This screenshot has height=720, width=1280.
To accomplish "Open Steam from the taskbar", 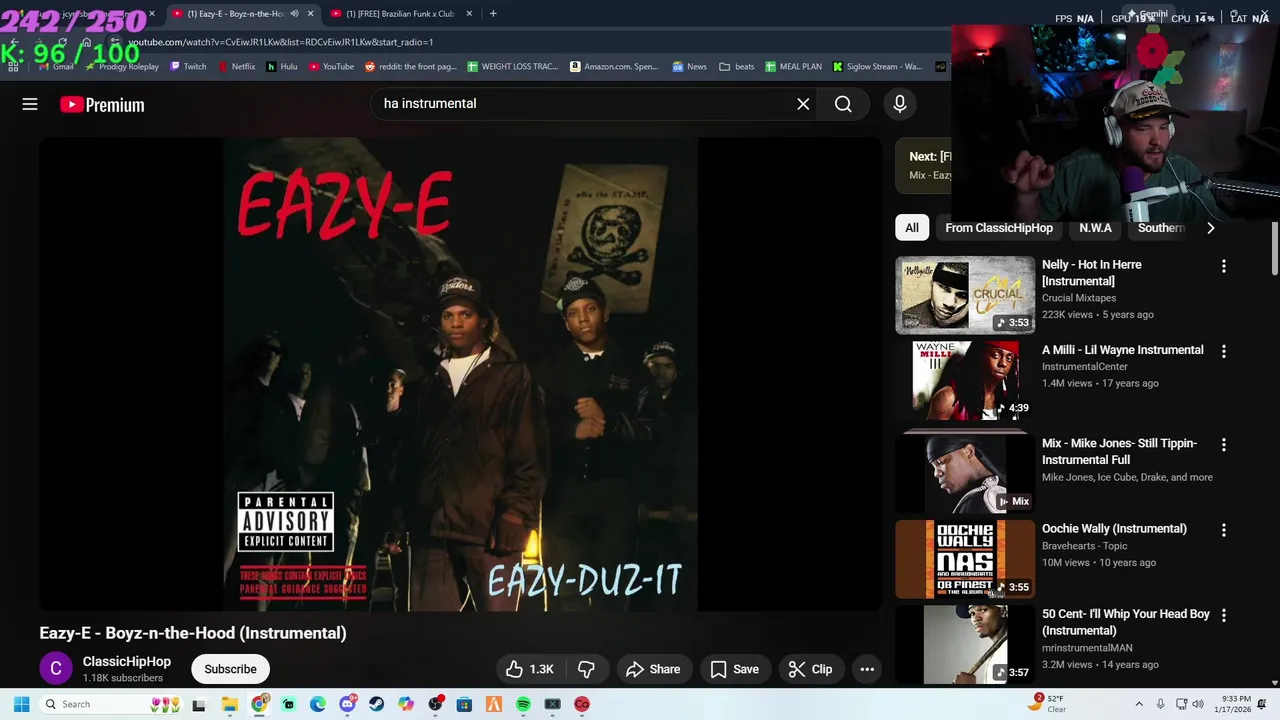I will [376, 704].
